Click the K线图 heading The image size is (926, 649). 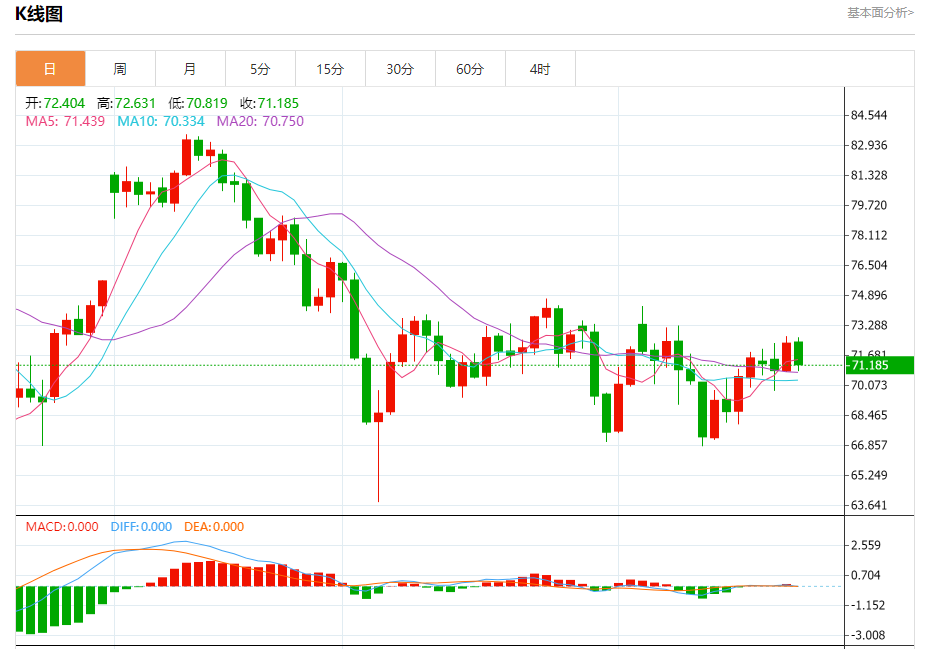(39, 14)
